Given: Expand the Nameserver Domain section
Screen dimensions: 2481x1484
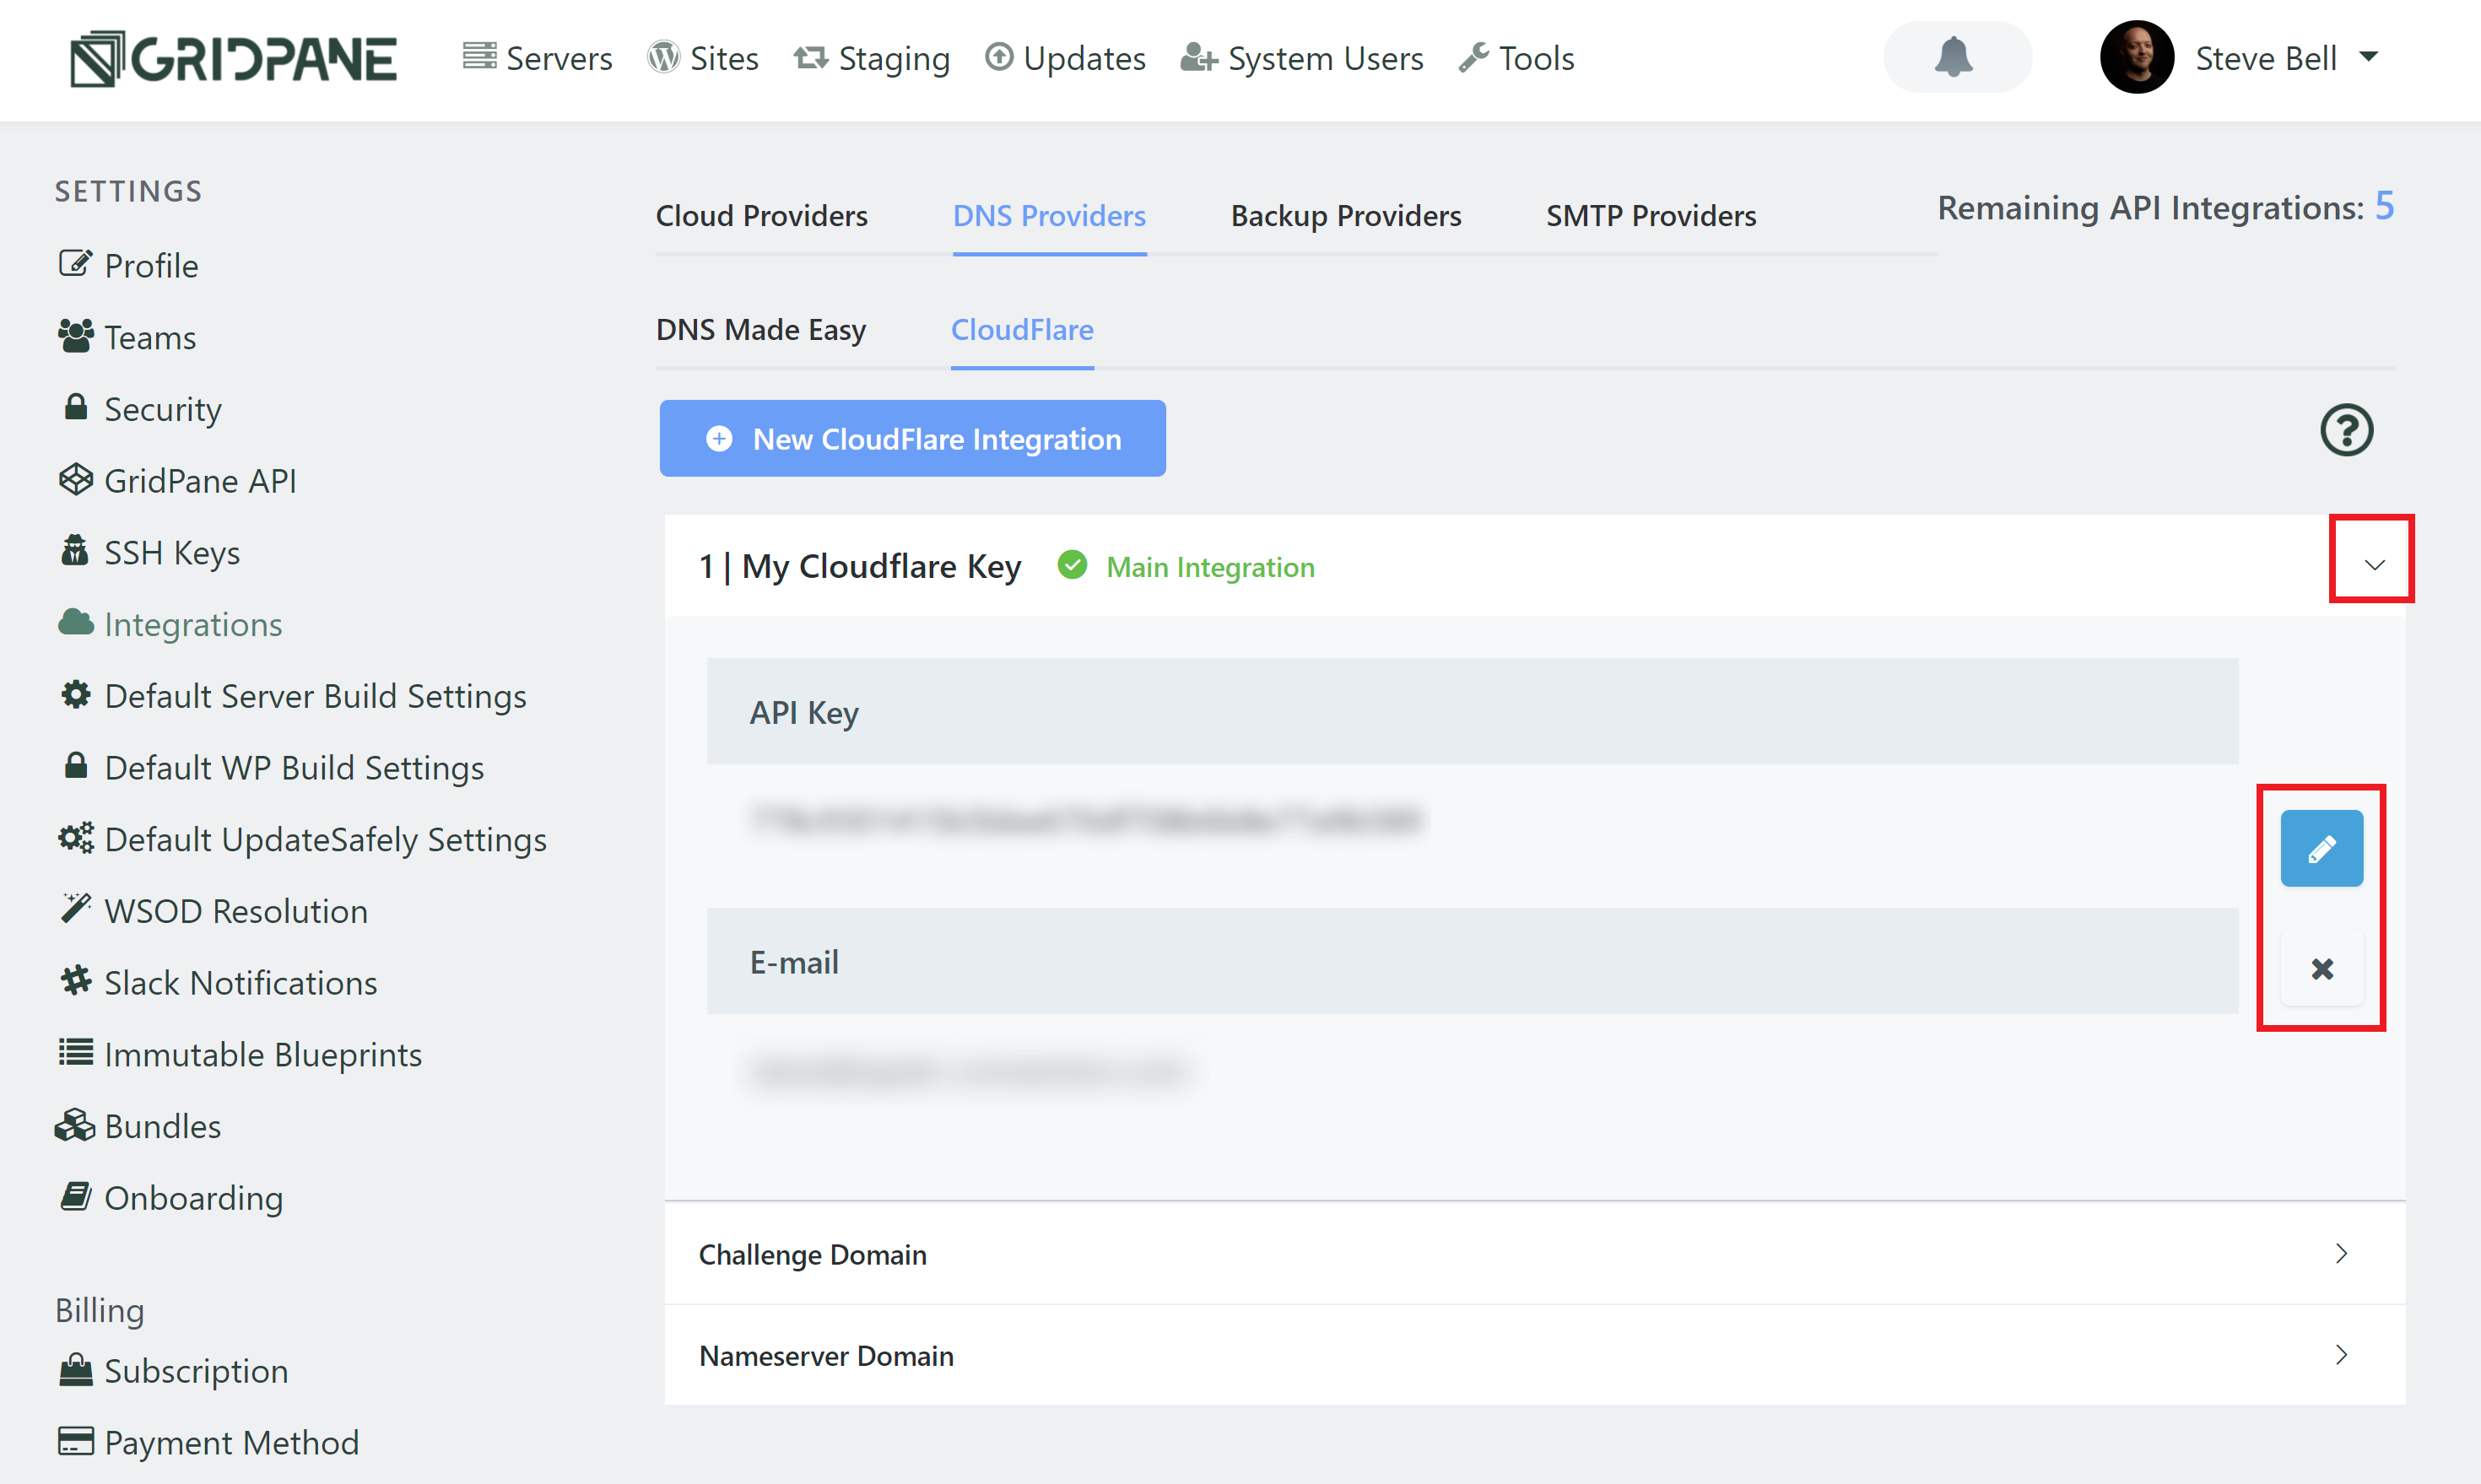Looking at the screenshot, I should pos(1534,1355).
